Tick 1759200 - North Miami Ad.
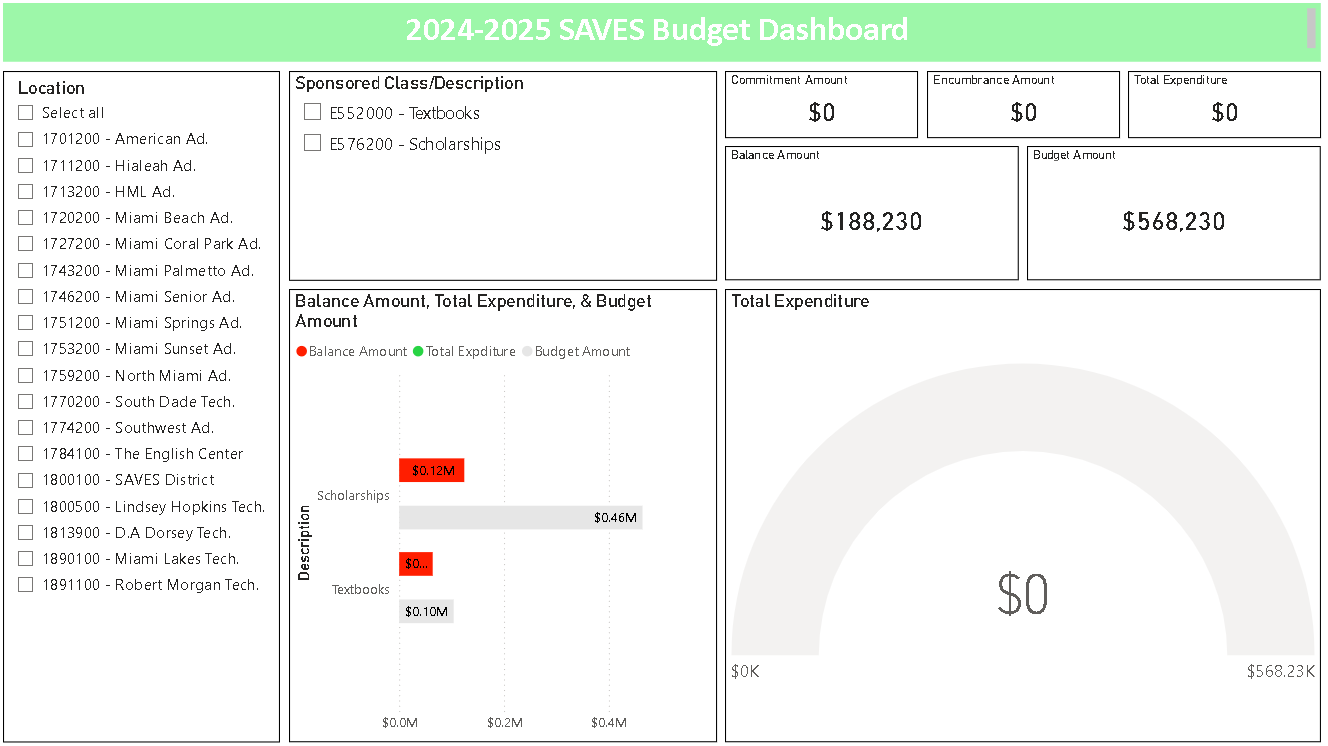 26,376
